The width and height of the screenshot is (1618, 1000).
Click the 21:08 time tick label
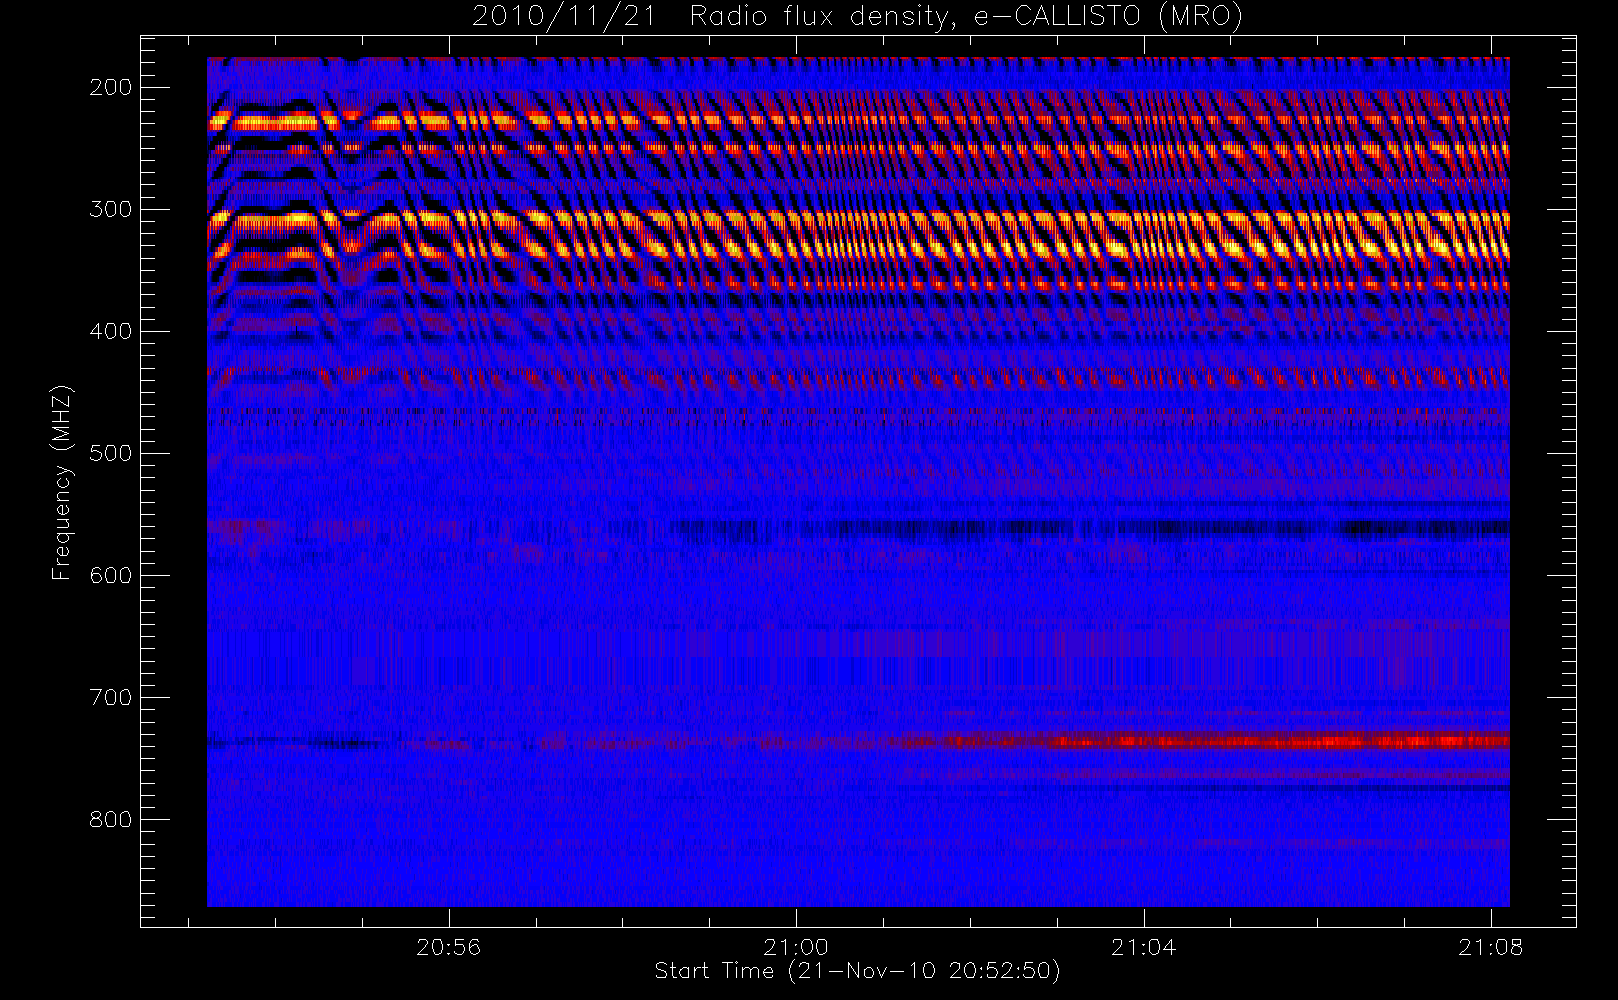(1490, 947)
